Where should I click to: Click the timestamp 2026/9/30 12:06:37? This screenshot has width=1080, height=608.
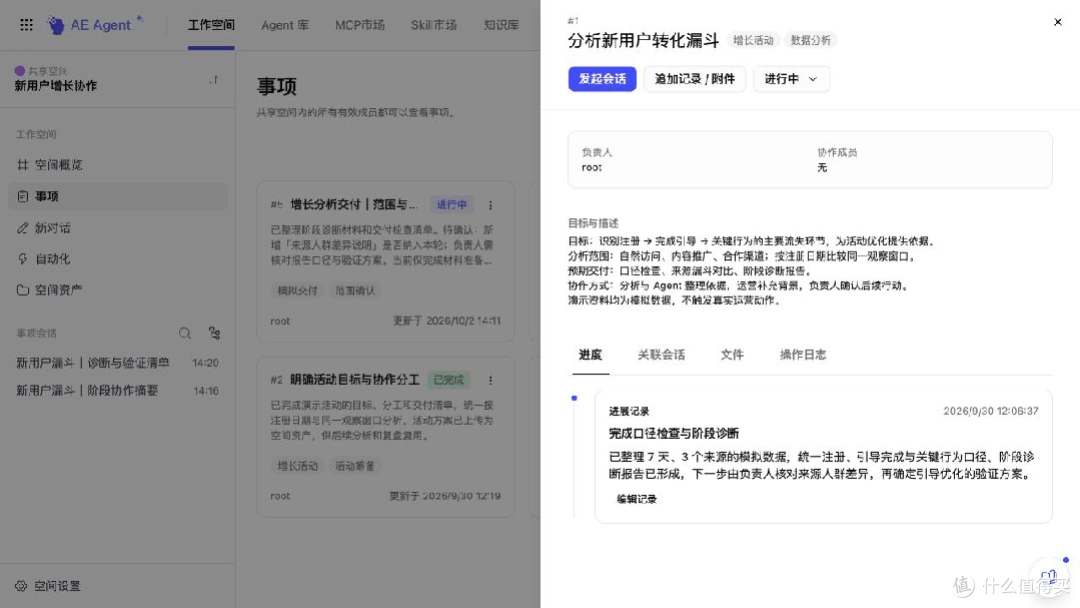[990, 411]
